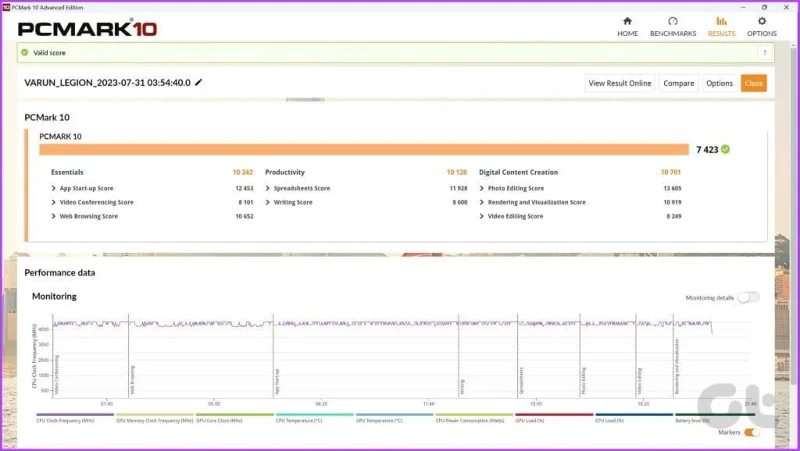Viewport: 800px width, 451px height.
Task: Select GPU Load legend swatch
Action: click(554, 414)
